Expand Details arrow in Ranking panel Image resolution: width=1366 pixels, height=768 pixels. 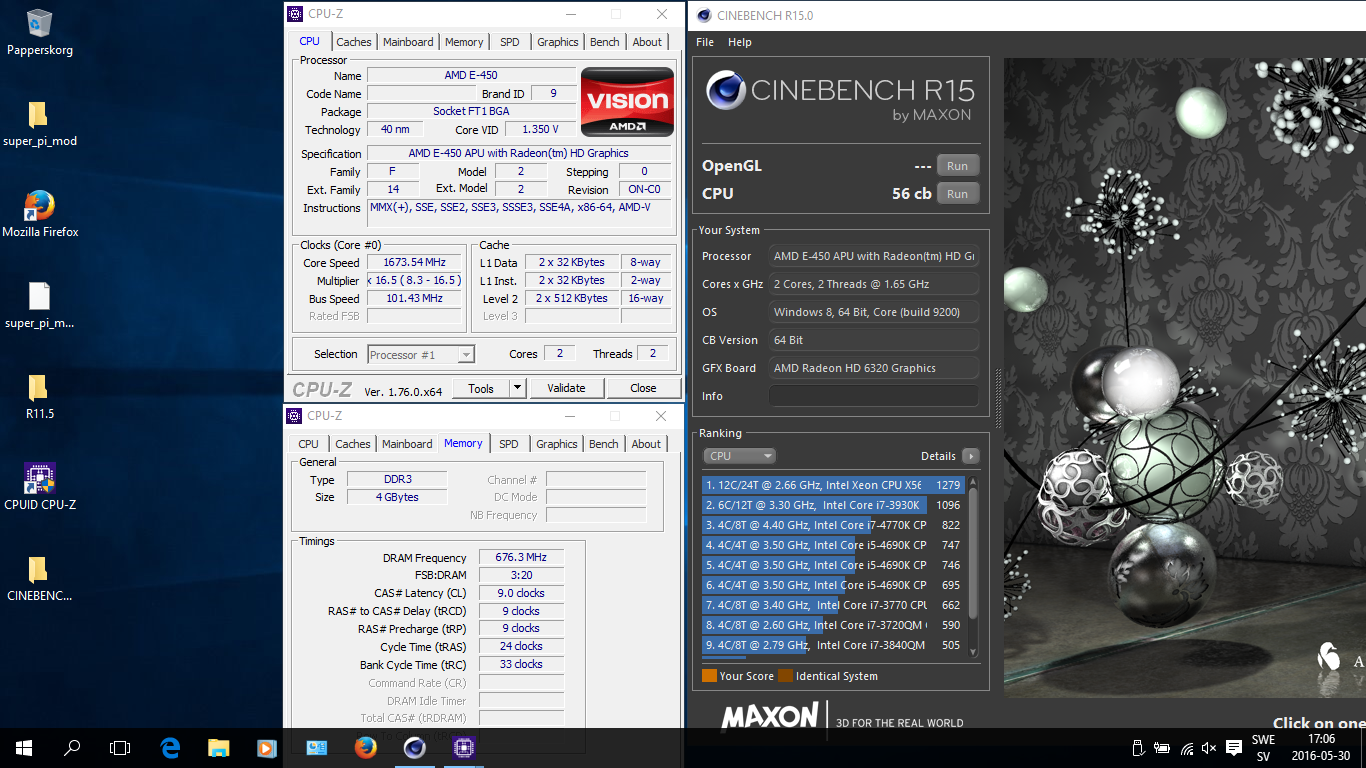click(x=970, y=456)
